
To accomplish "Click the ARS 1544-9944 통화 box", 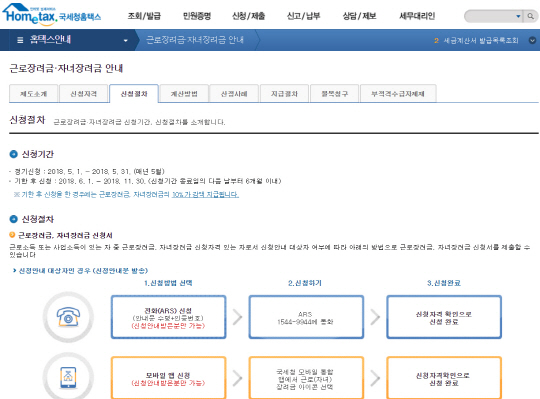I will pos(306,317).
